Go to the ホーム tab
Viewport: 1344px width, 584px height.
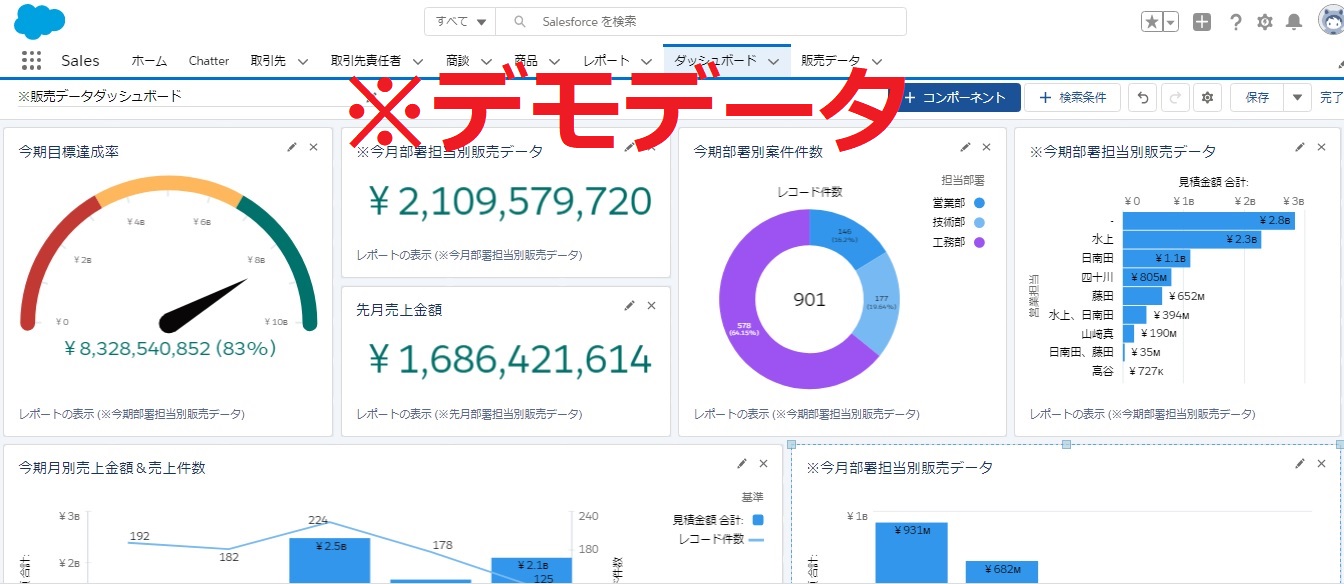pyautogui.click(x=149, y=61)
